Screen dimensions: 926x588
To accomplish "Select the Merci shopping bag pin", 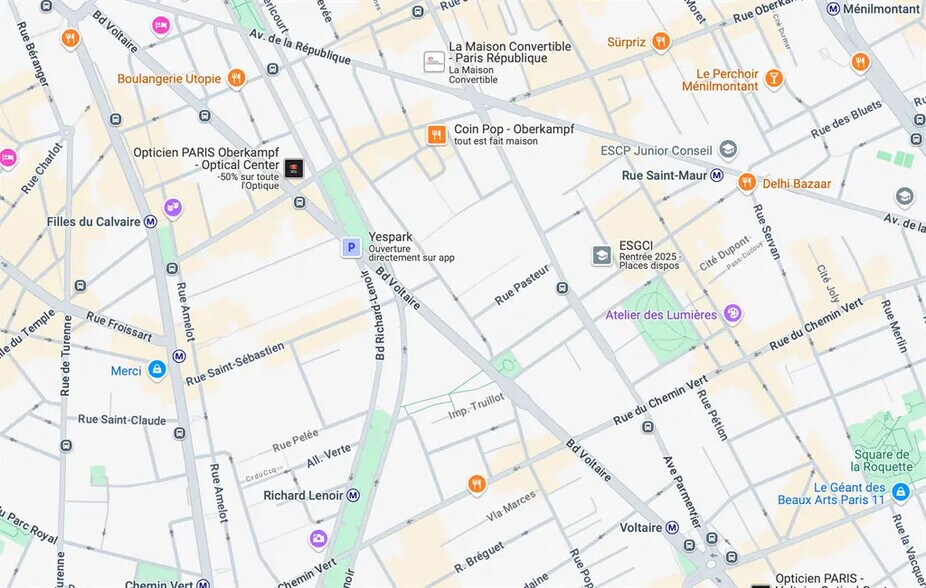I will point(156,370).
